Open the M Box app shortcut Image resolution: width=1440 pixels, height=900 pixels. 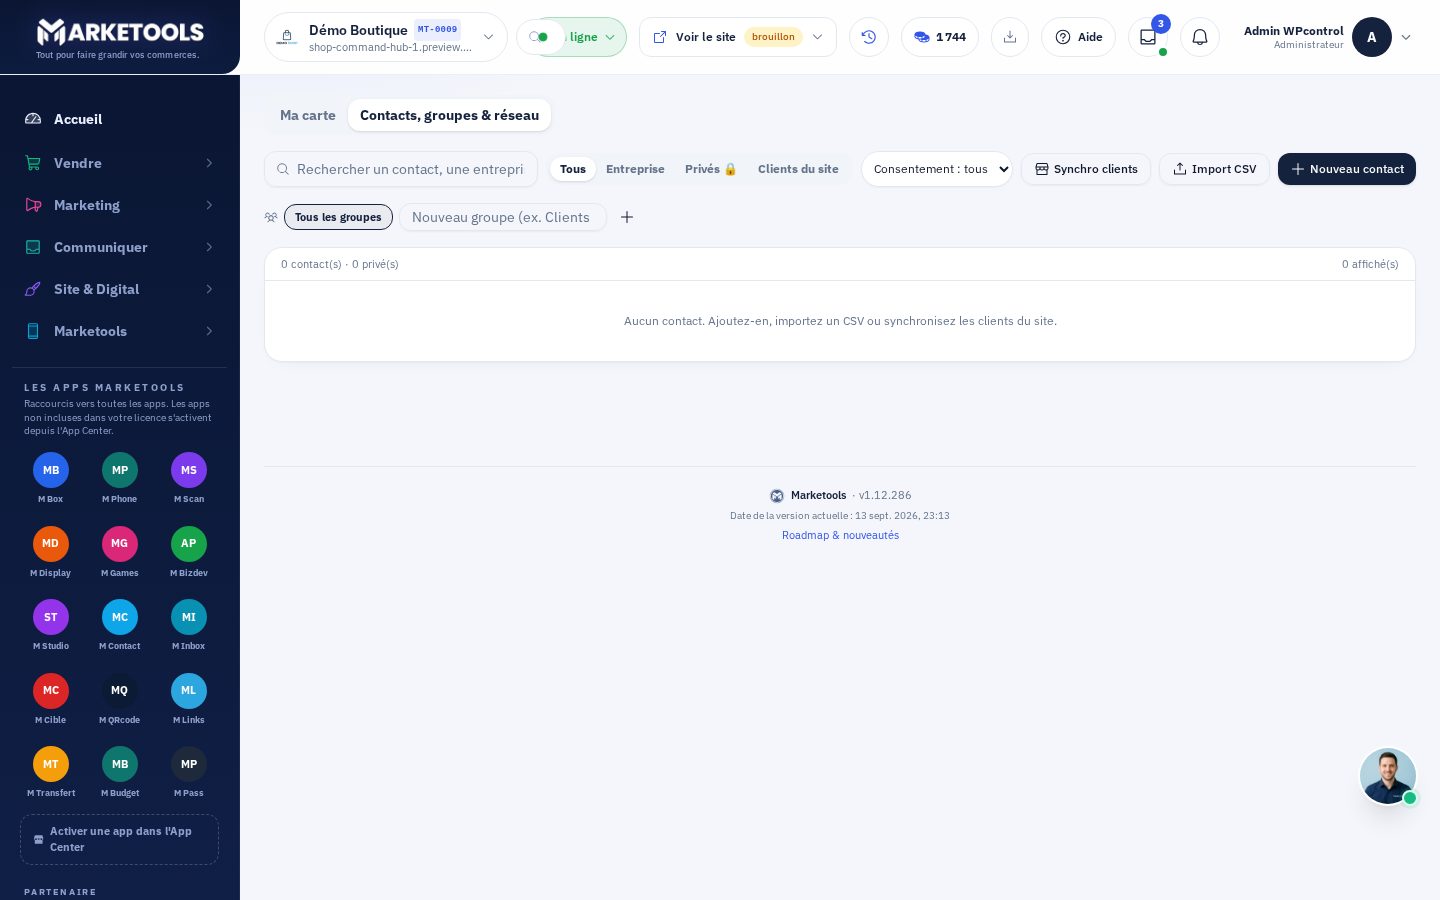click(50, 479)
